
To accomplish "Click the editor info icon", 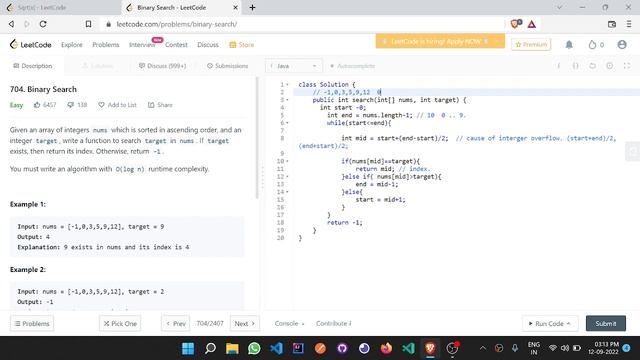I will click(x=558, y=66).
